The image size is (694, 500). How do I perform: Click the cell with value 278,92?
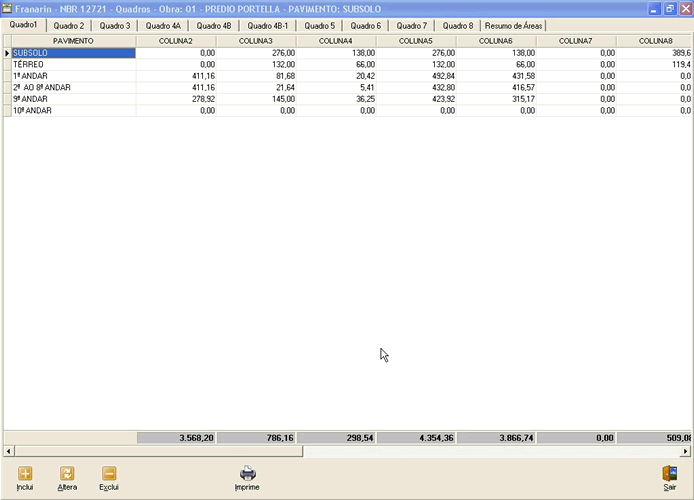(x=176, y=99)
